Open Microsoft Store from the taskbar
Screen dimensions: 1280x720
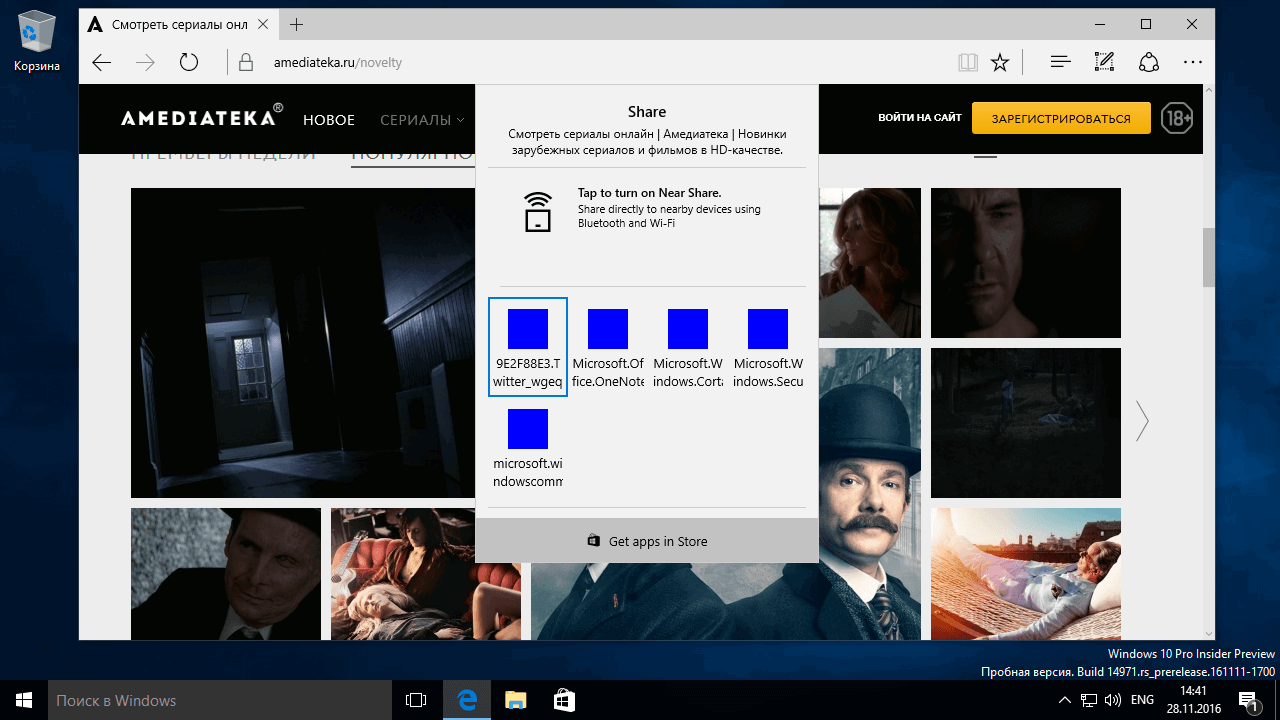564,700
